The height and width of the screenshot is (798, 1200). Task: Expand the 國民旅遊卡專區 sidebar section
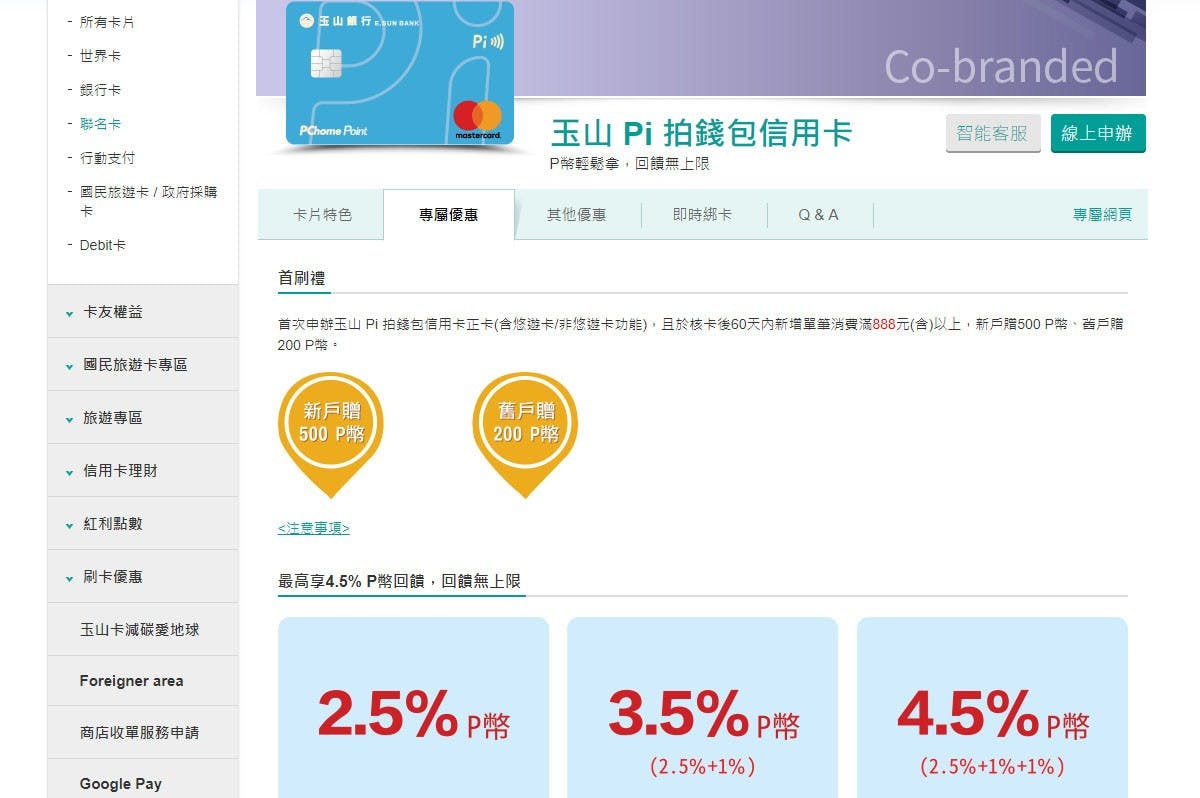pyautogui.click(x=143, y=365)
